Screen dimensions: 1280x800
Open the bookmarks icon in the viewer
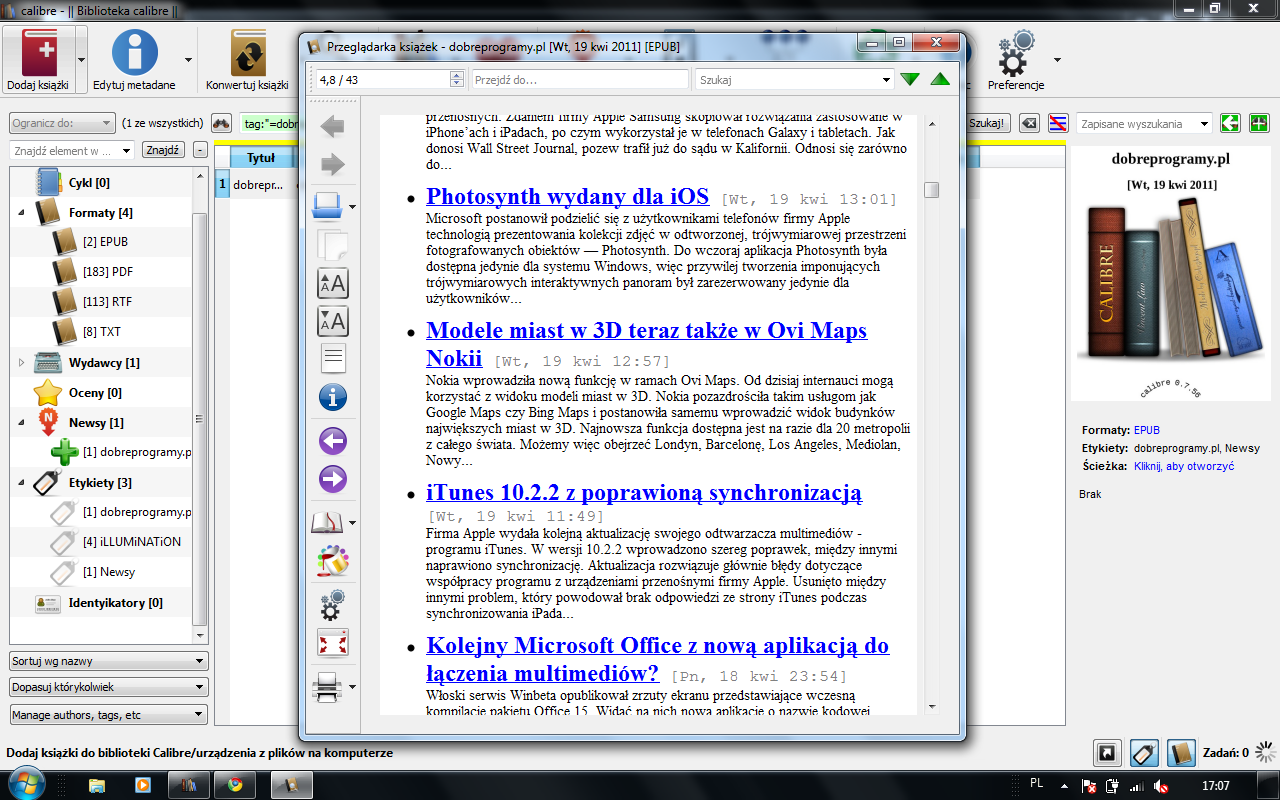[x=328, y=522]
